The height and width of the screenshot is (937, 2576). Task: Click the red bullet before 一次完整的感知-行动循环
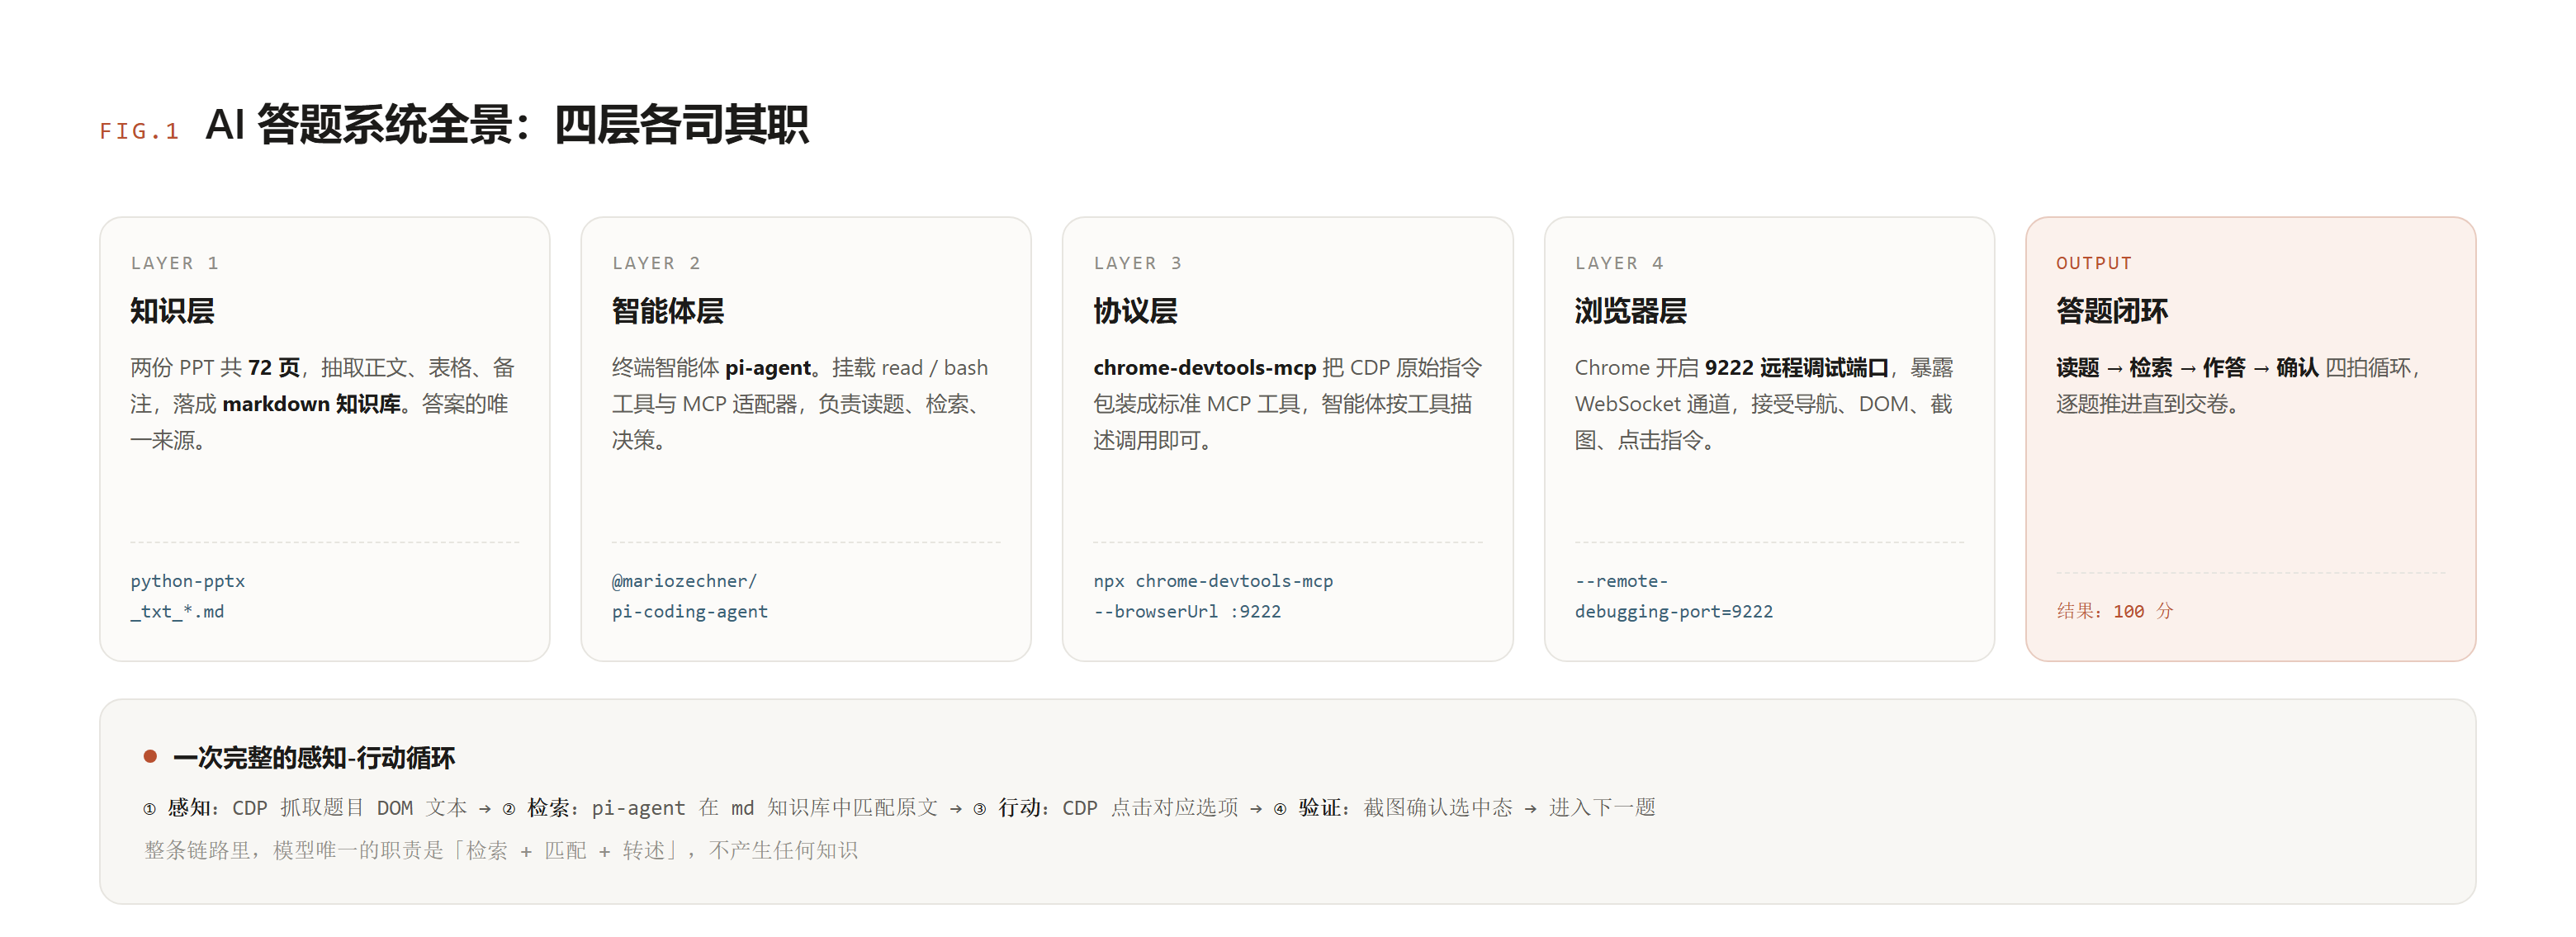pos(150,757)
